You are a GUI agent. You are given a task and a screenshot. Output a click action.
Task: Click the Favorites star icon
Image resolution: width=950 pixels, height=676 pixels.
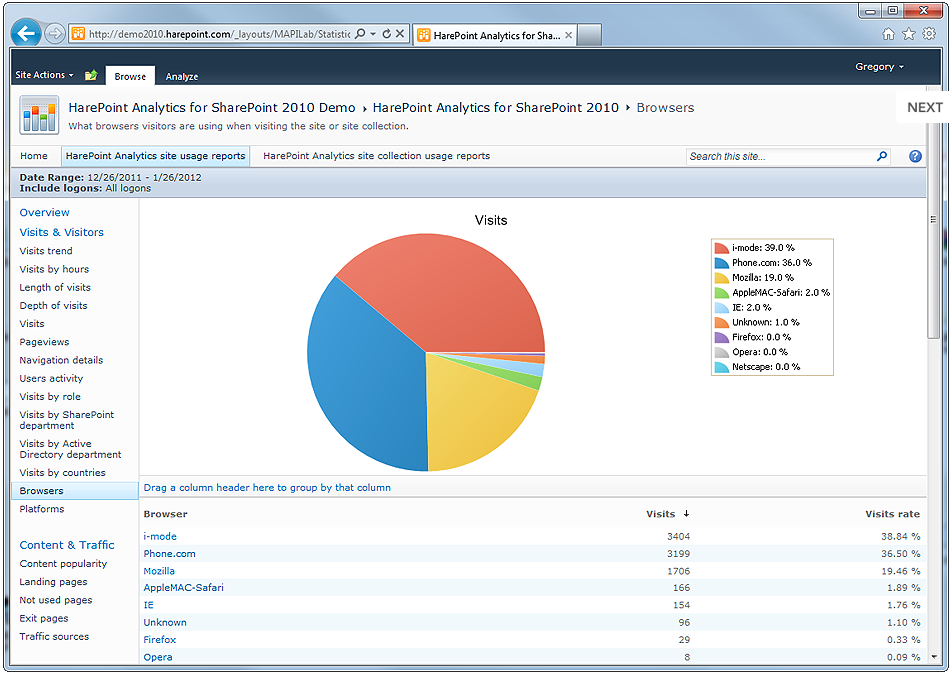909,34
